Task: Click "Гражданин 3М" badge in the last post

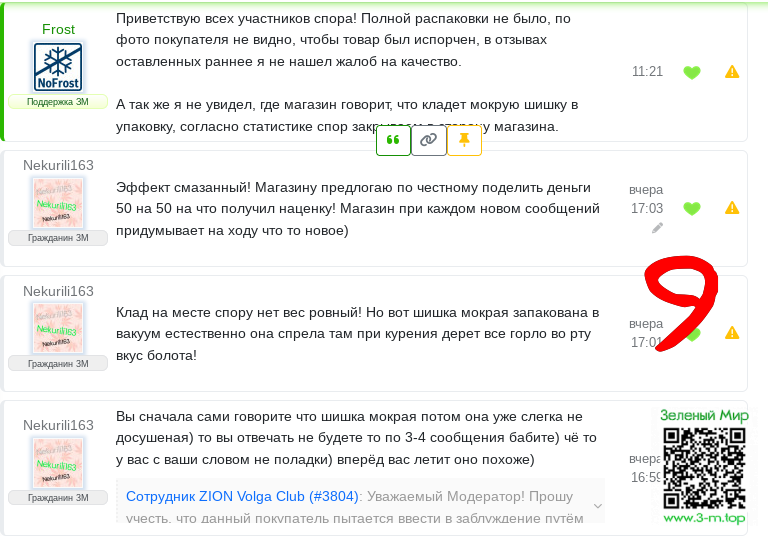Action: (x=58, y=497)
